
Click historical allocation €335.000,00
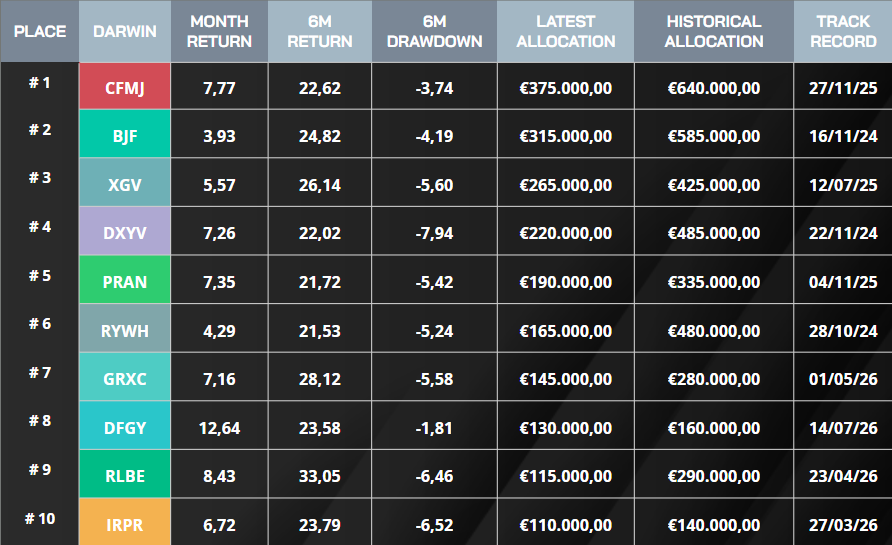click(x=713, y=282)
